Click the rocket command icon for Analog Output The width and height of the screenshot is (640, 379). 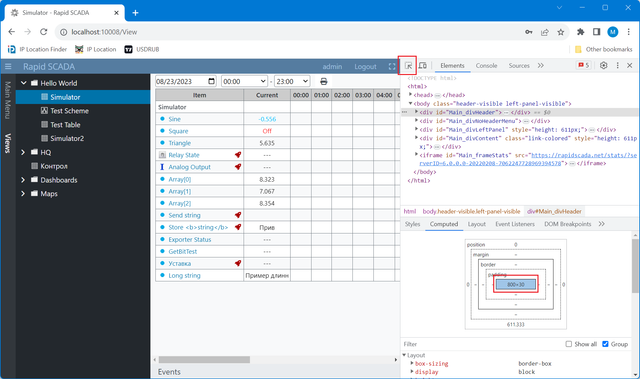pyautogui.click(x=238, y=167)
